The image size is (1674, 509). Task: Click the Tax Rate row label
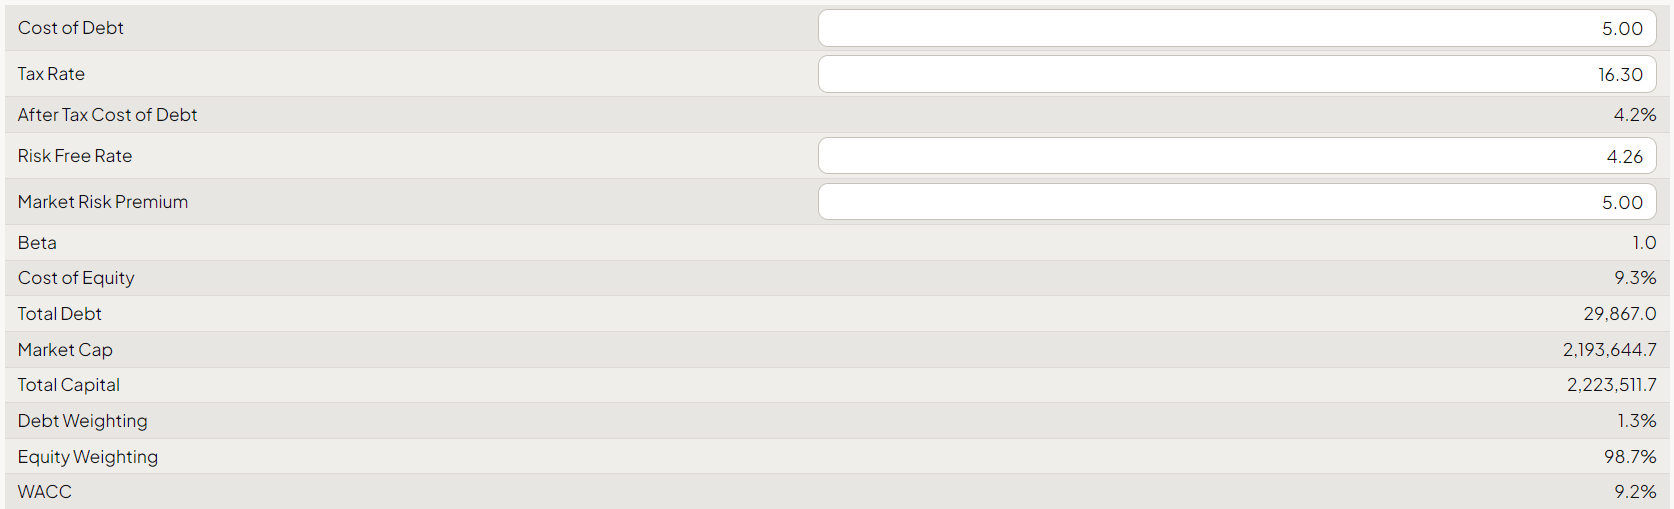point(51,74)
